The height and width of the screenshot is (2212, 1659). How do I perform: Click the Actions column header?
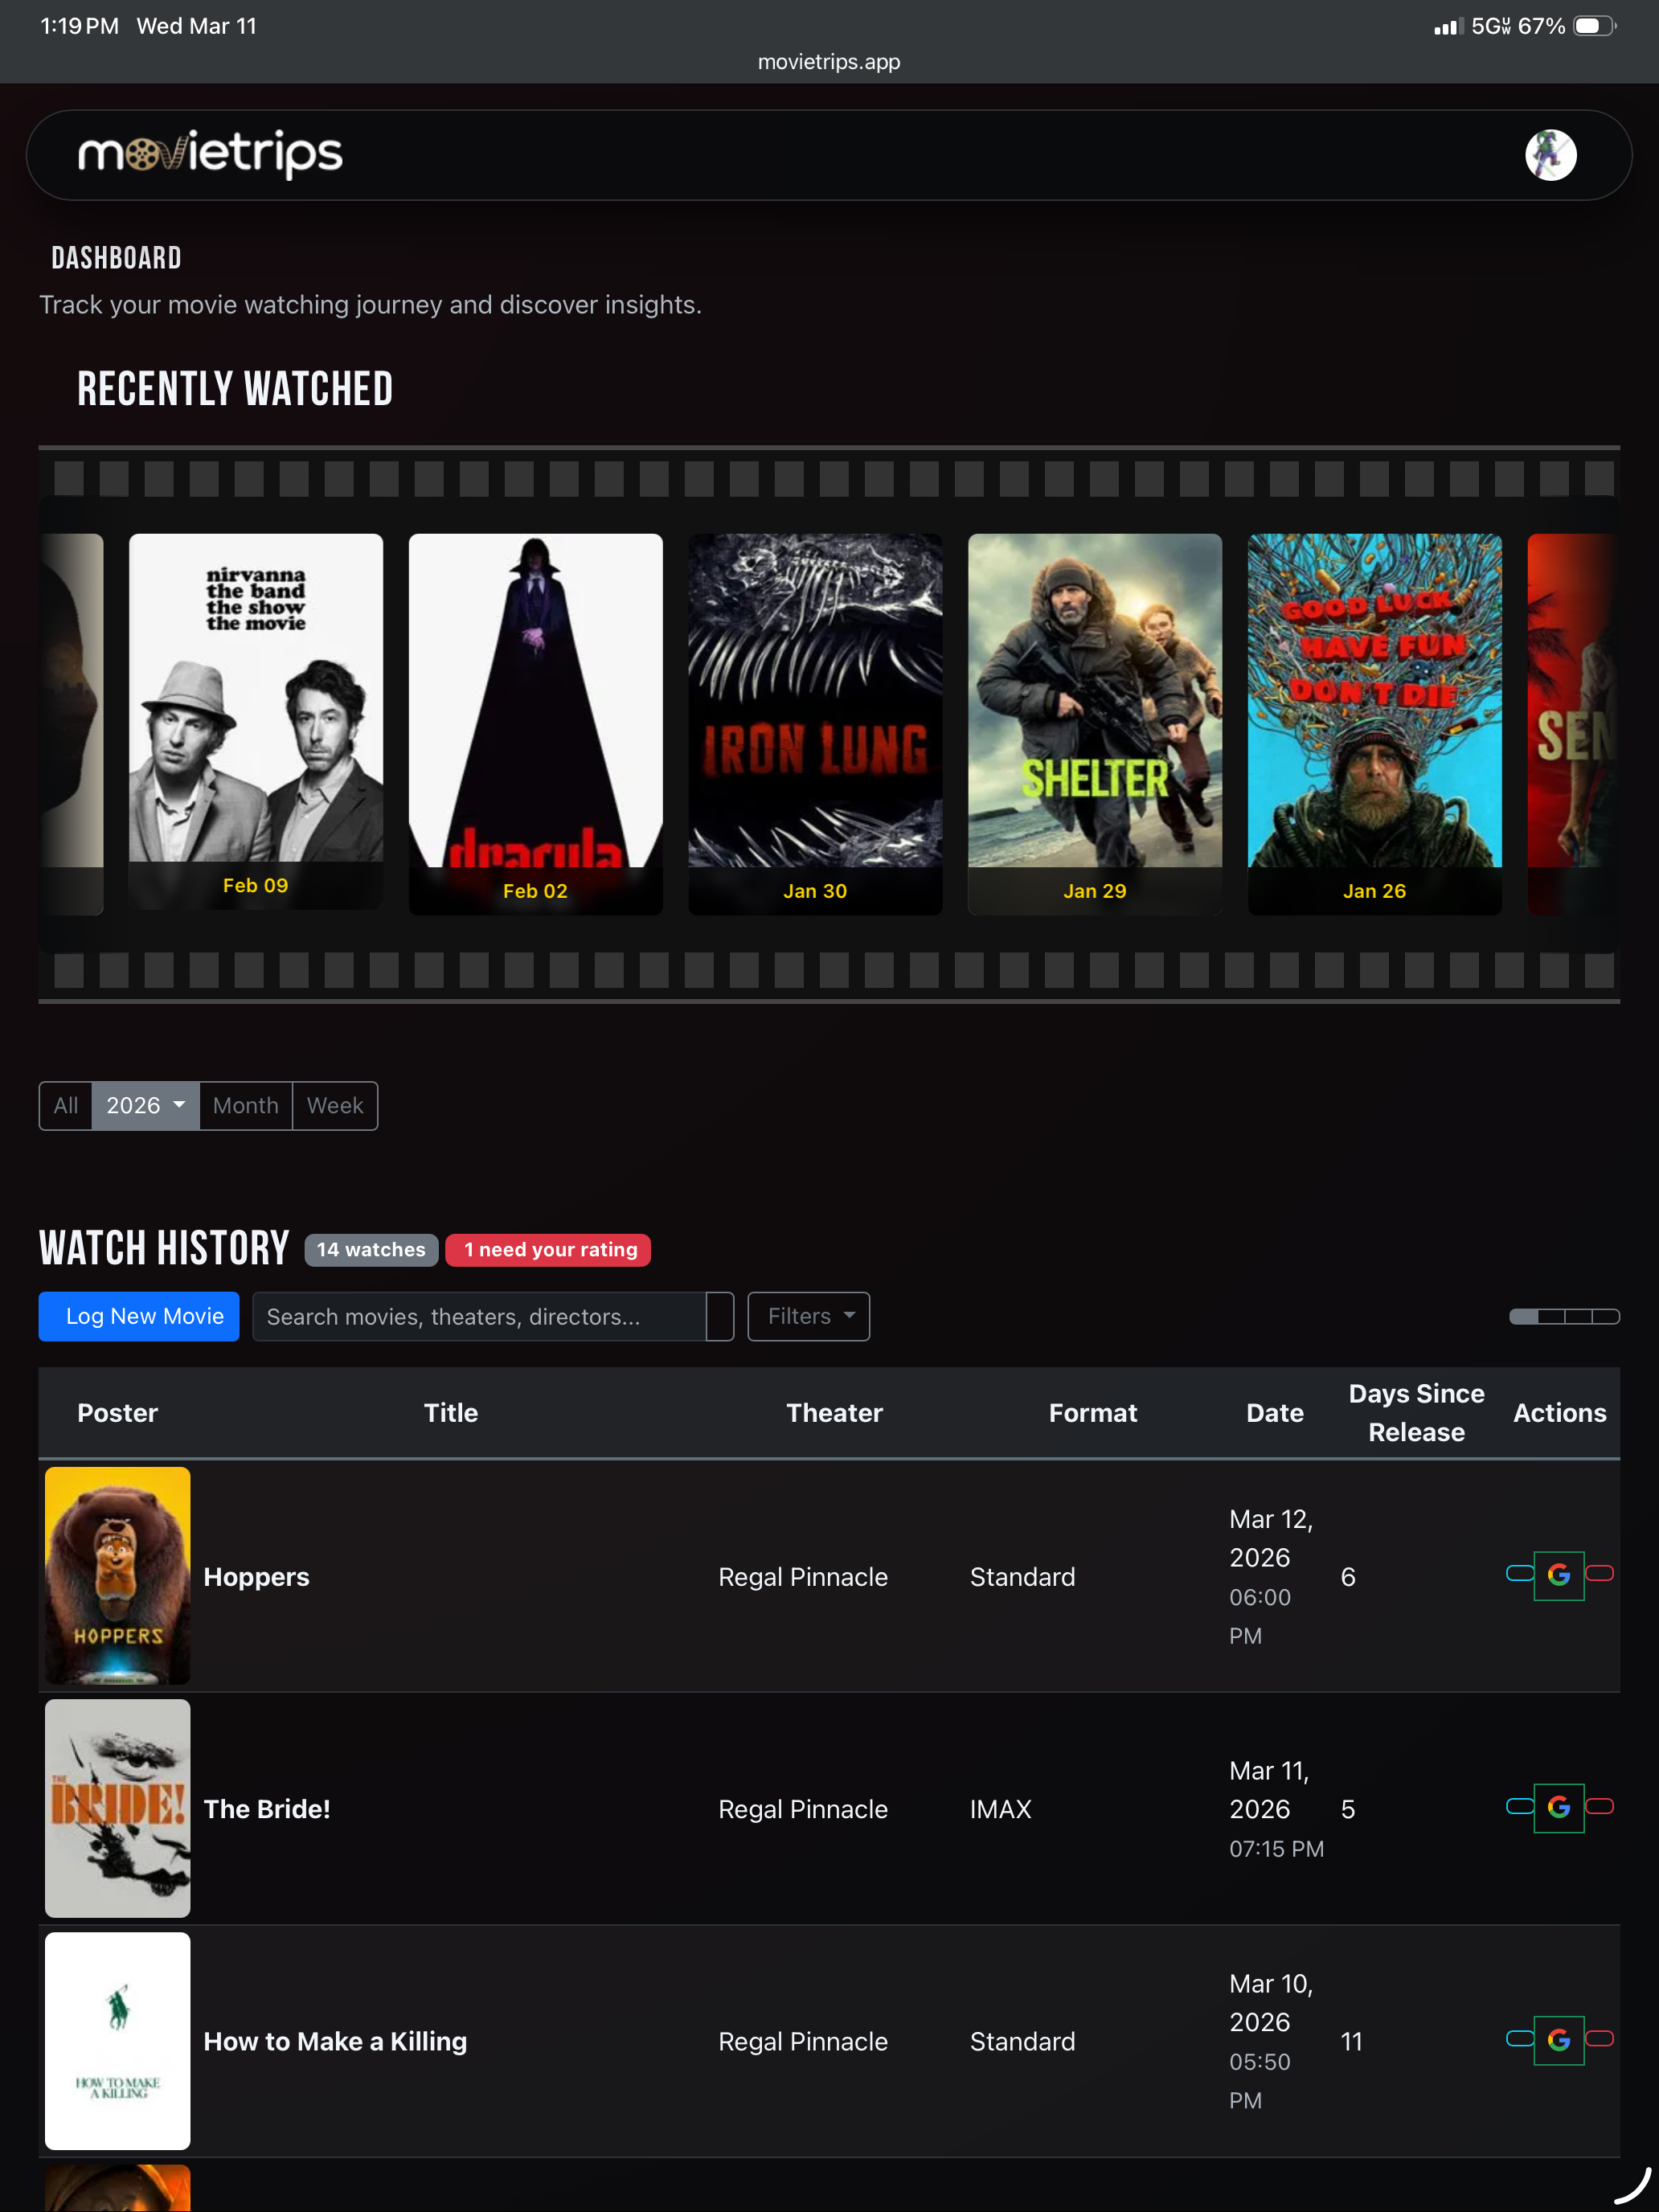pyautogui.click(x=1559, y=1413)
